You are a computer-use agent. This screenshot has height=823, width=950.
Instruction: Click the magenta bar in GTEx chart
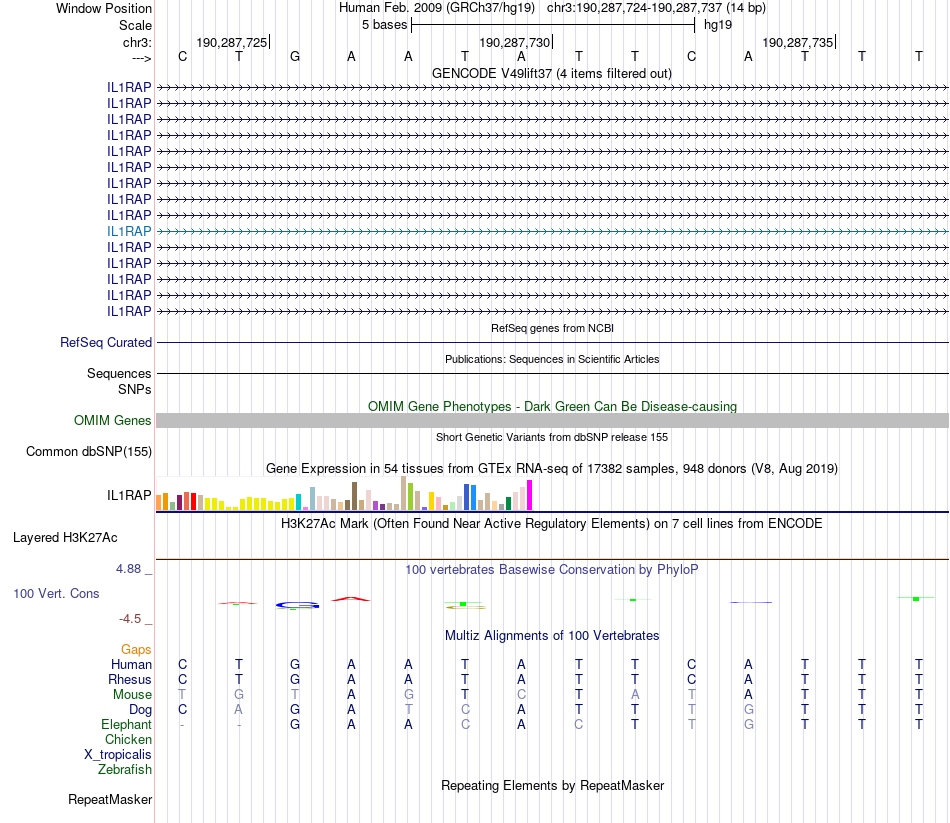tap(530, 495)
